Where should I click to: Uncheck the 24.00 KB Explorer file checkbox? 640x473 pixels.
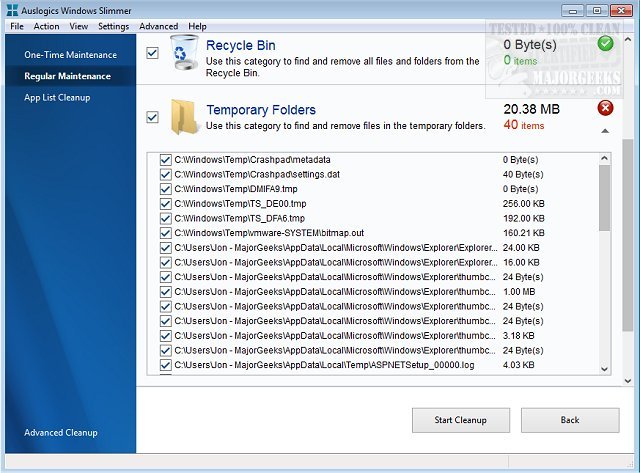click(165, 248)
